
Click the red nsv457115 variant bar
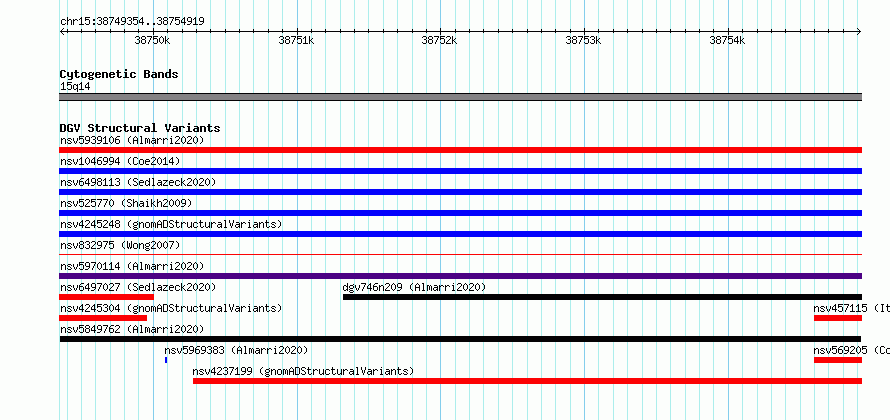click(838, 318)
